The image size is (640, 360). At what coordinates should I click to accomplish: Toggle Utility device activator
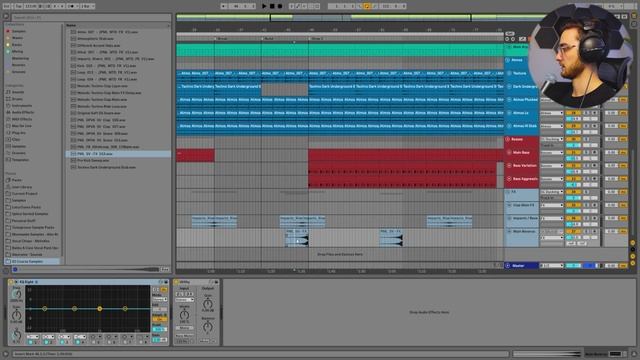coord(176,282)
